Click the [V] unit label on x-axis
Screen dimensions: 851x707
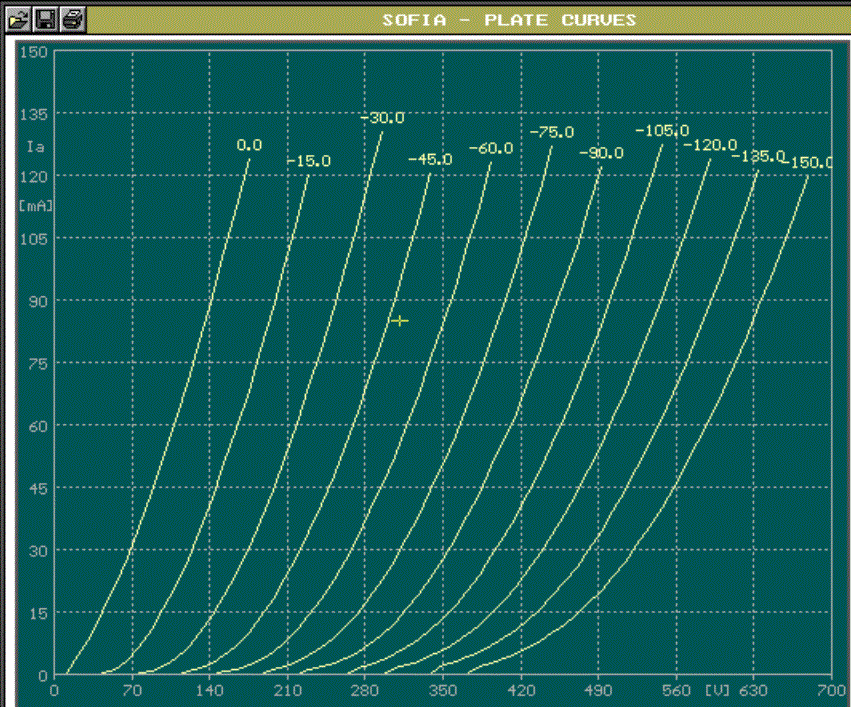[x=718, y=690]
